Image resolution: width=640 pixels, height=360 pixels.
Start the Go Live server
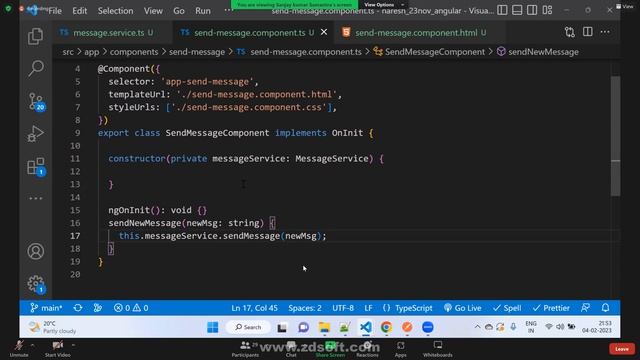pyautogui.click(x=463, y=308)
